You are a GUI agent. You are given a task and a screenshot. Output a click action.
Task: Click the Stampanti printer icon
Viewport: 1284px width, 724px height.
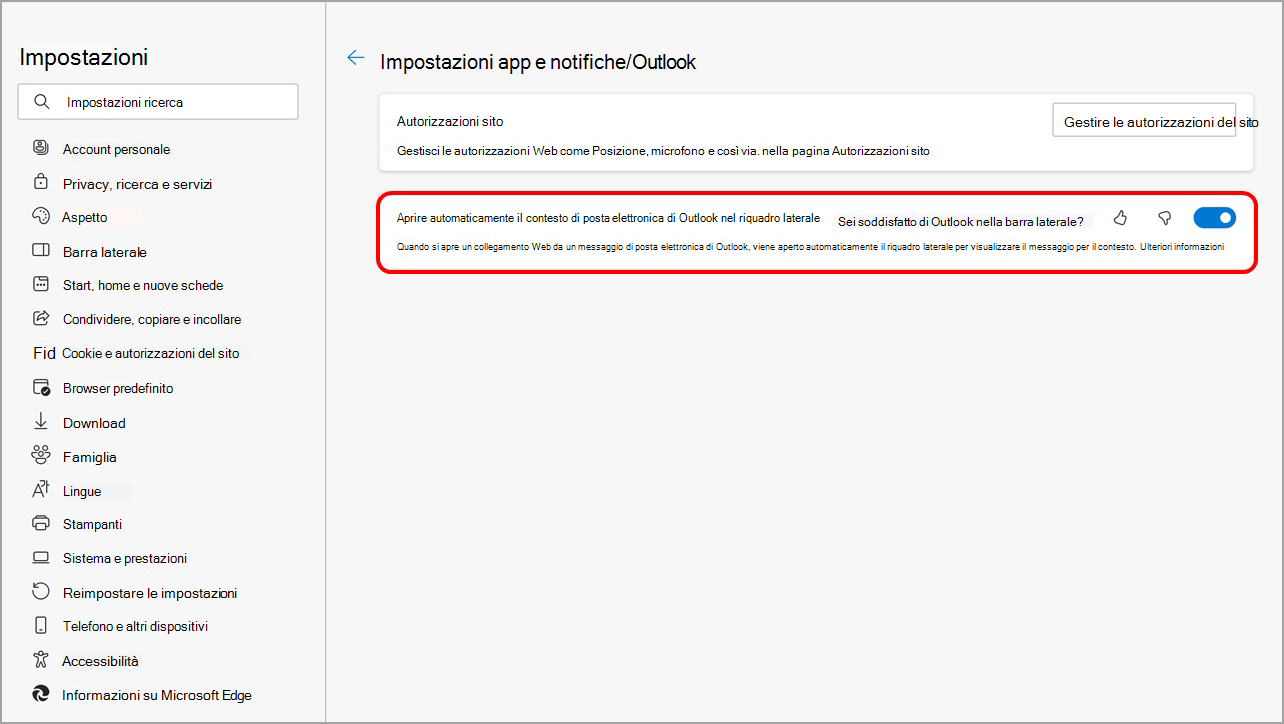pyautogui.click(x=41, y=523)
